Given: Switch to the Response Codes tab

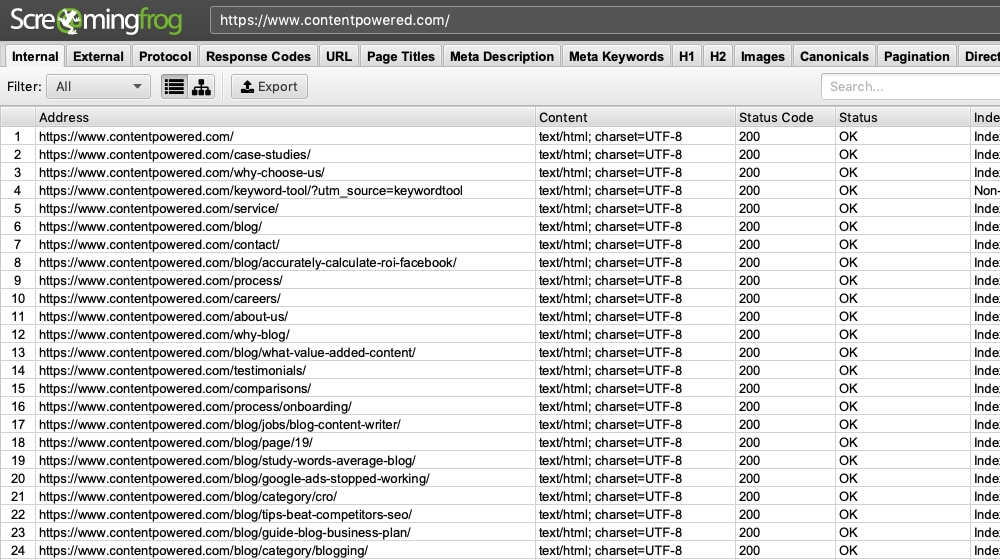Looking at the screenshot, I should 259,57.
